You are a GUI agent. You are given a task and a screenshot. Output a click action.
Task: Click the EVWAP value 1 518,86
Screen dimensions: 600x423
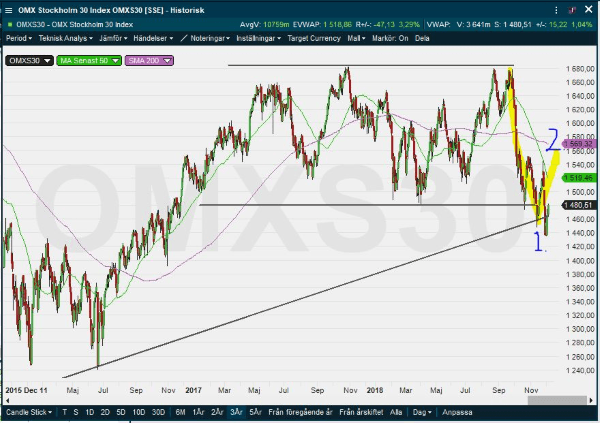(x=337, y=24)
